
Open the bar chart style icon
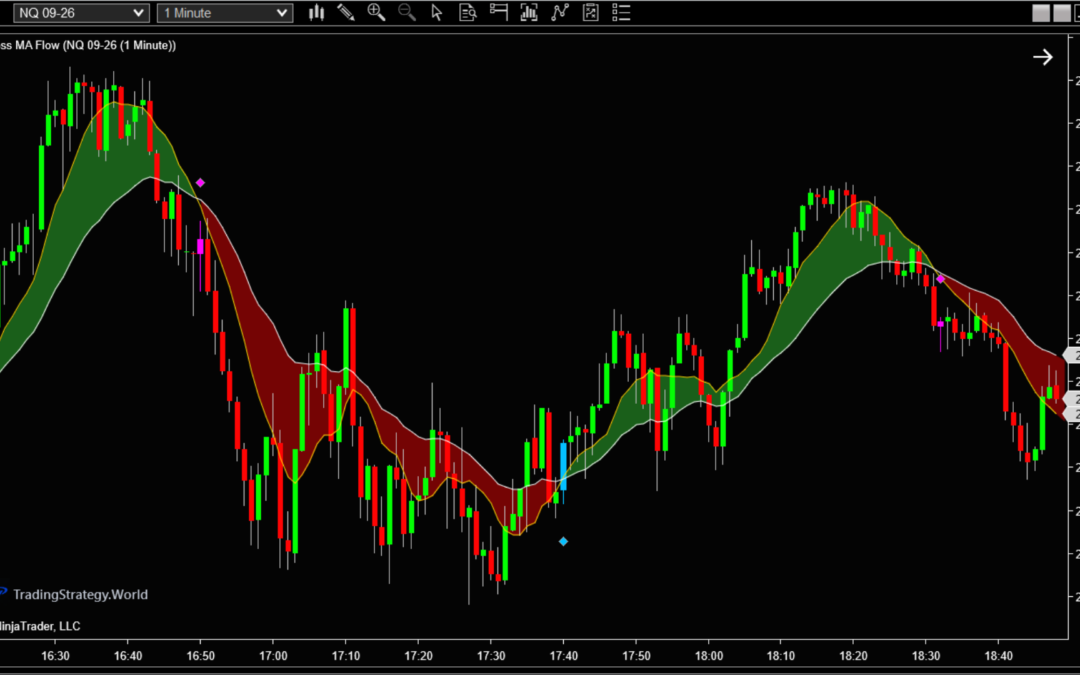click(316, 12)
